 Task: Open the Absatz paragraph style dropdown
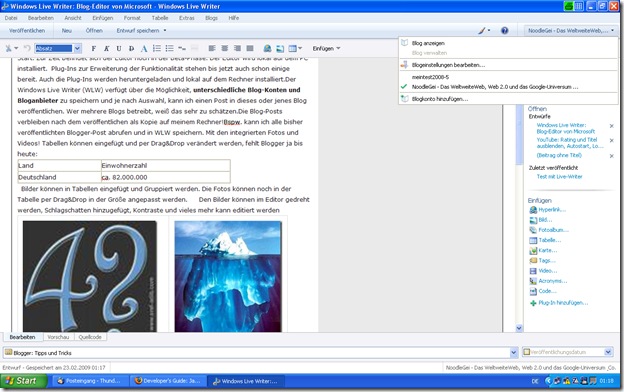[77, 49]
